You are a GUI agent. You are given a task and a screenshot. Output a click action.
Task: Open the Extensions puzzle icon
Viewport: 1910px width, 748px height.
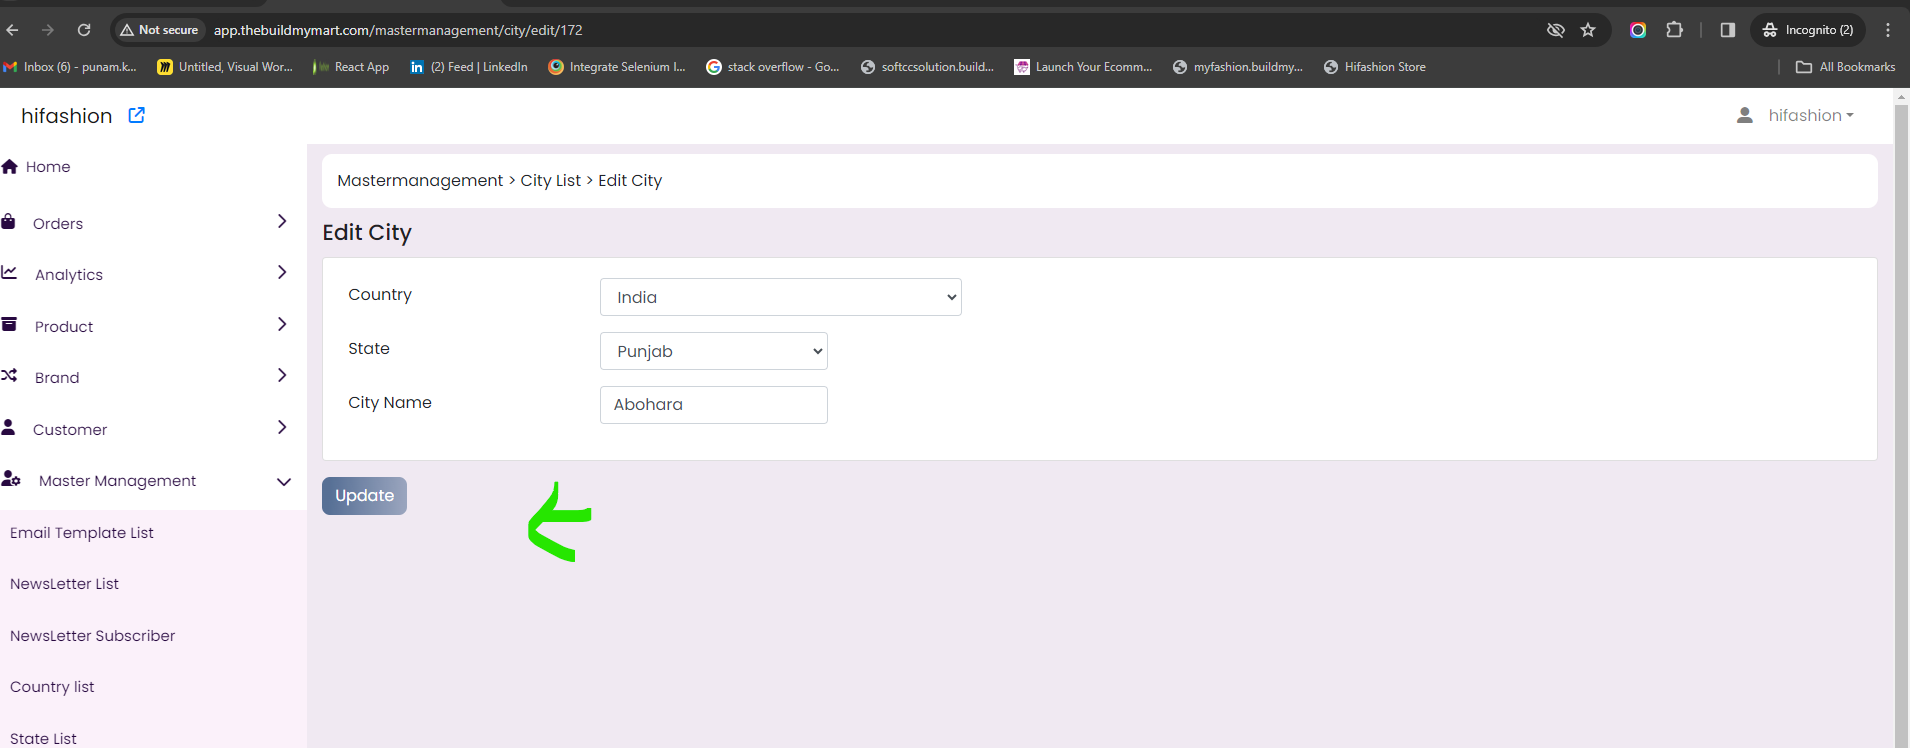pos(1675,30)
